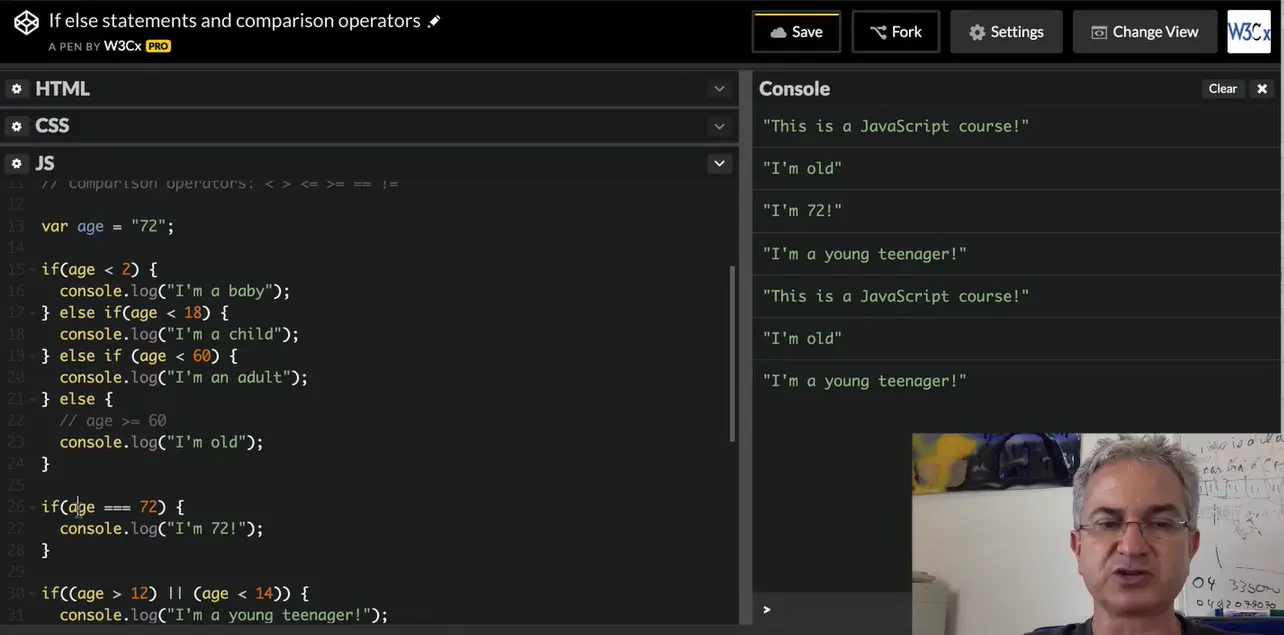
Task: Click the PRO badge
Action: point(158,46)
